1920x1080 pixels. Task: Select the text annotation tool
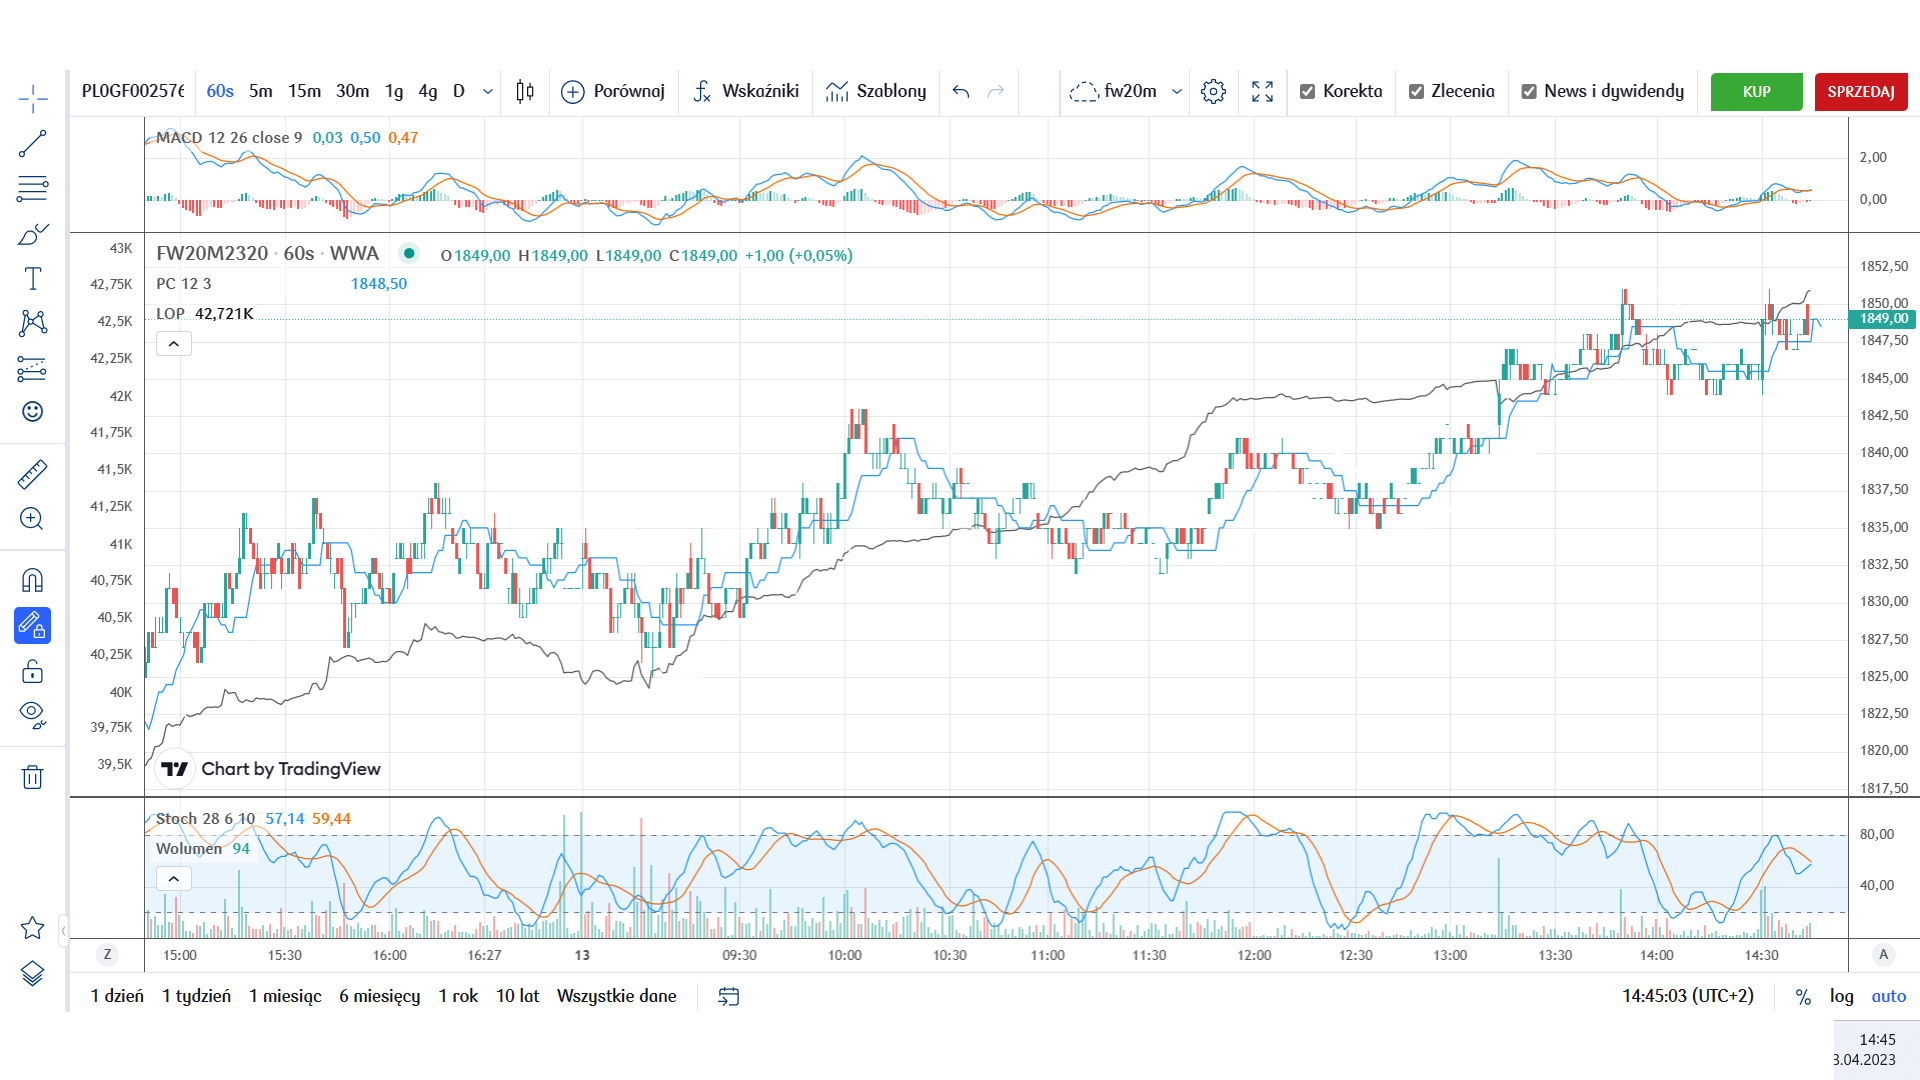pyautogui.click(x=32, y=279)
